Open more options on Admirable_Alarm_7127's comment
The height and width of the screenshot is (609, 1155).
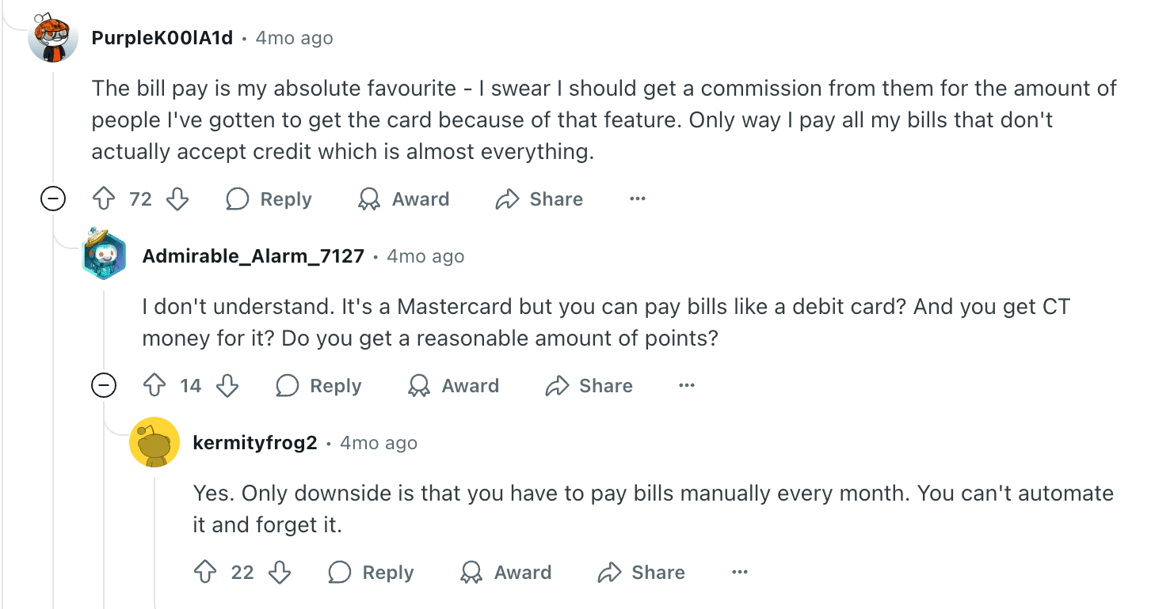[x=686, y=385]
